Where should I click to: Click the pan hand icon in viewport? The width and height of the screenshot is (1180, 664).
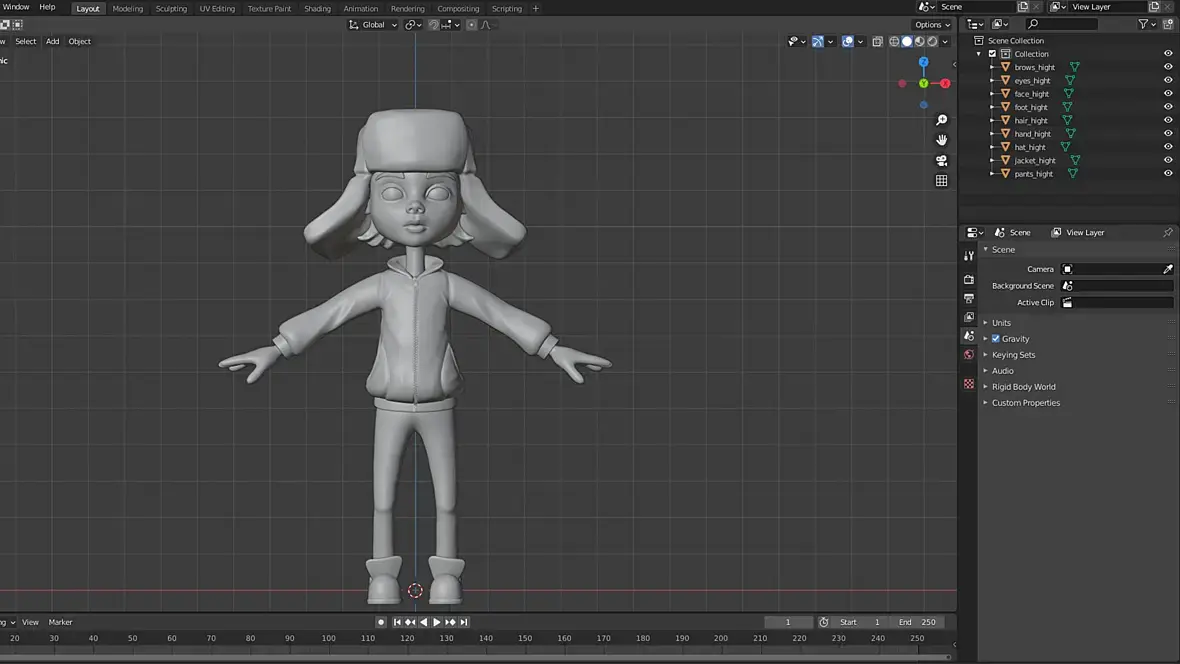click(x=941, y=140)
